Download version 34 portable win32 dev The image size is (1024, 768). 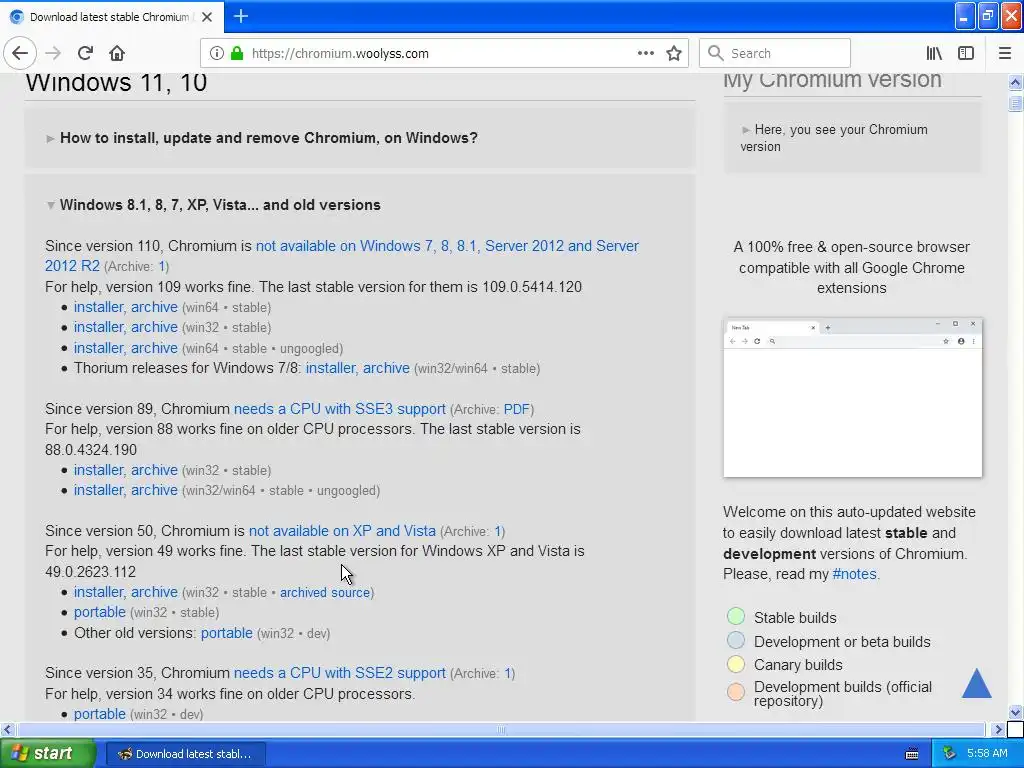(99, 714)
